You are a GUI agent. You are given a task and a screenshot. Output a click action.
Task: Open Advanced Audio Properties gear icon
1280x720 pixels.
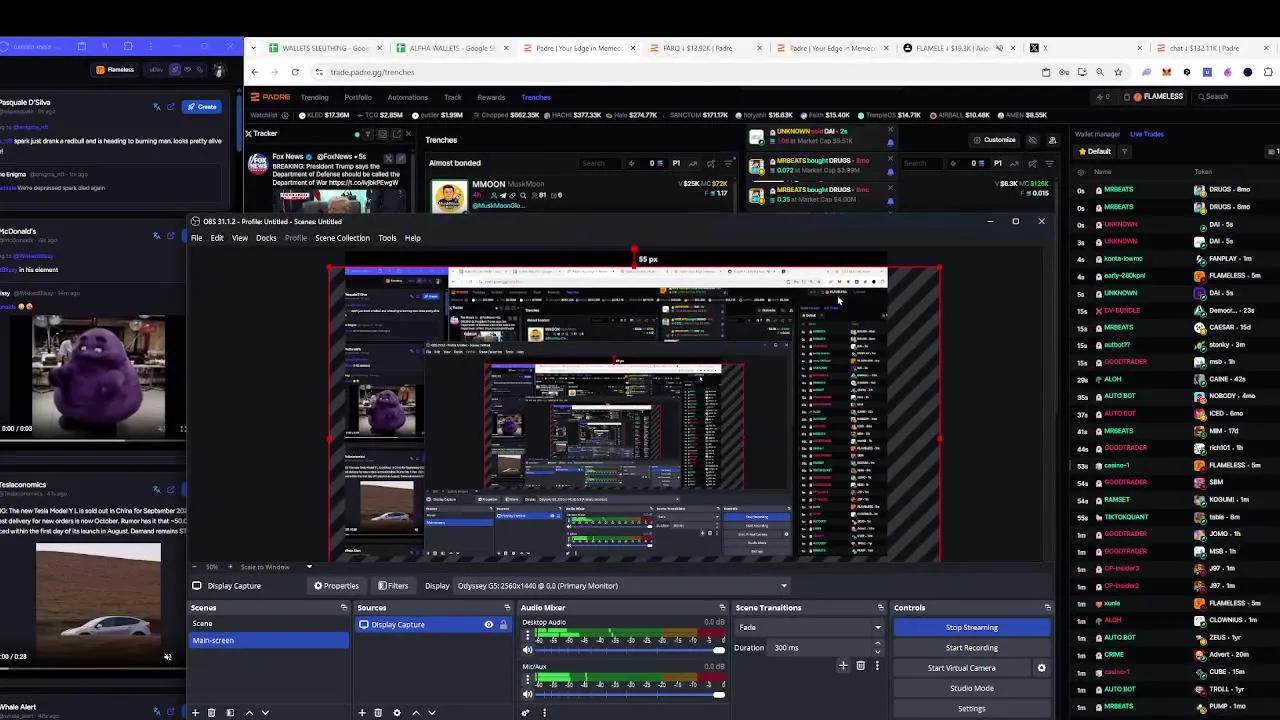coord(525,713)
